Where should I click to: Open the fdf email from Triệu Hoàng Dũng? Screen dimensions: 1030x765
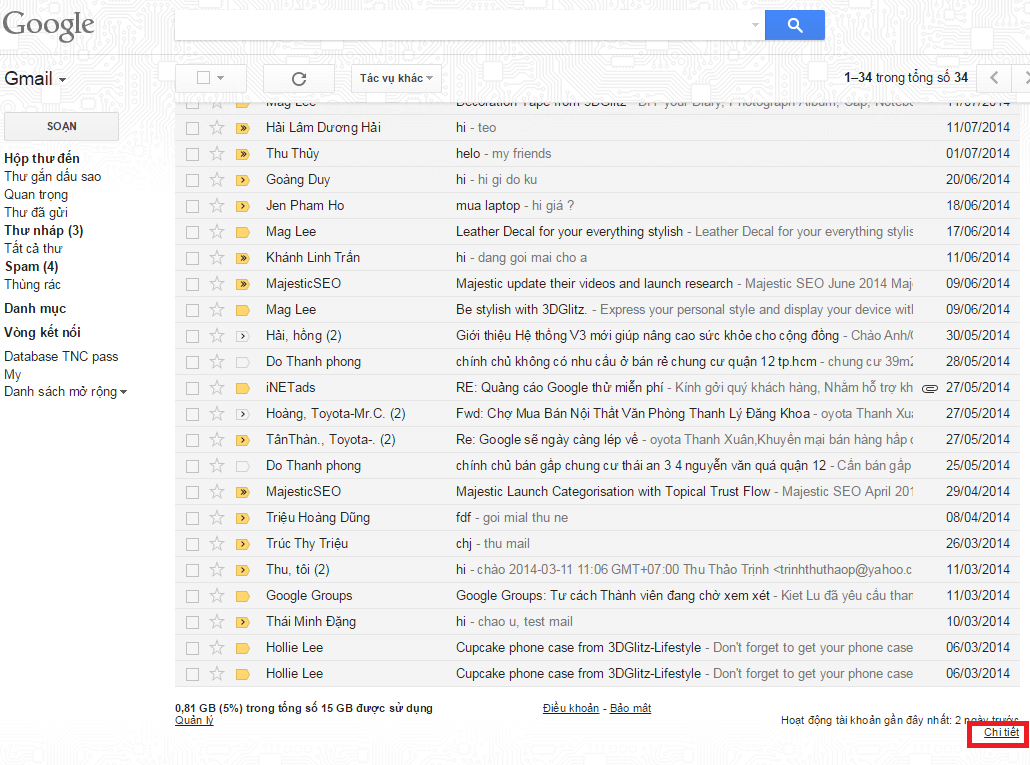(597, 517)
